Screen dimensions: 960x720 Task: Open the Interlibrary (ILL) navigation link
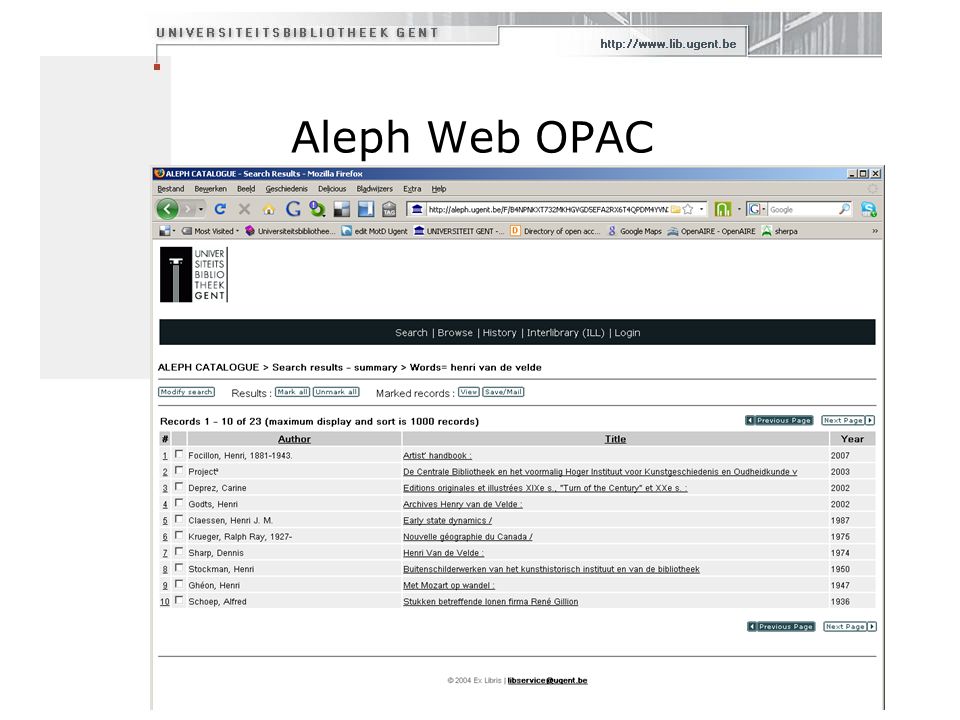(x=565, y=332)
